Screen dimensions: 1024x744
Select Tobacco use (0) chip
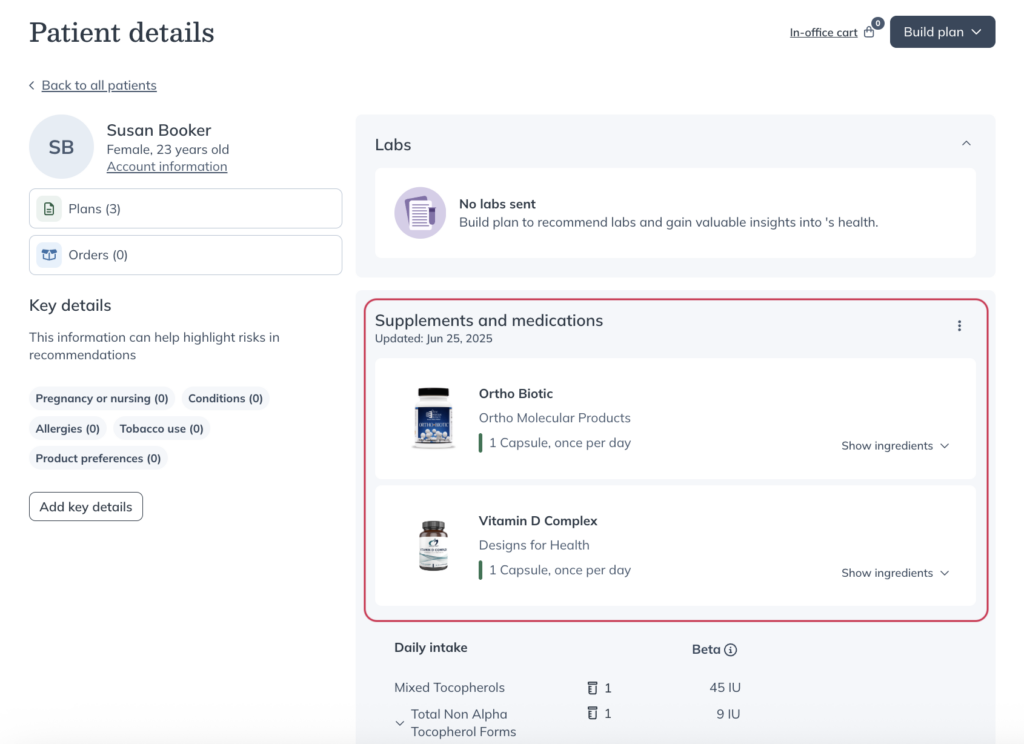click(161, 429)
